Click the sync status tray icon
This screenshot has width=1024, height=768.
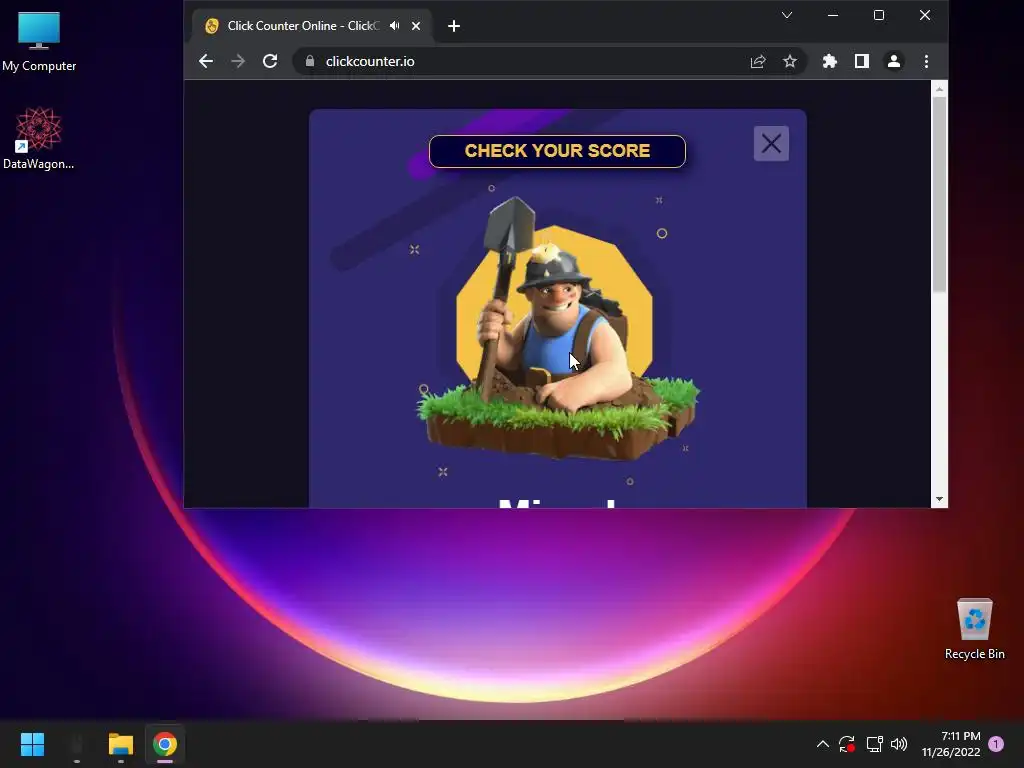click(847, 744)
